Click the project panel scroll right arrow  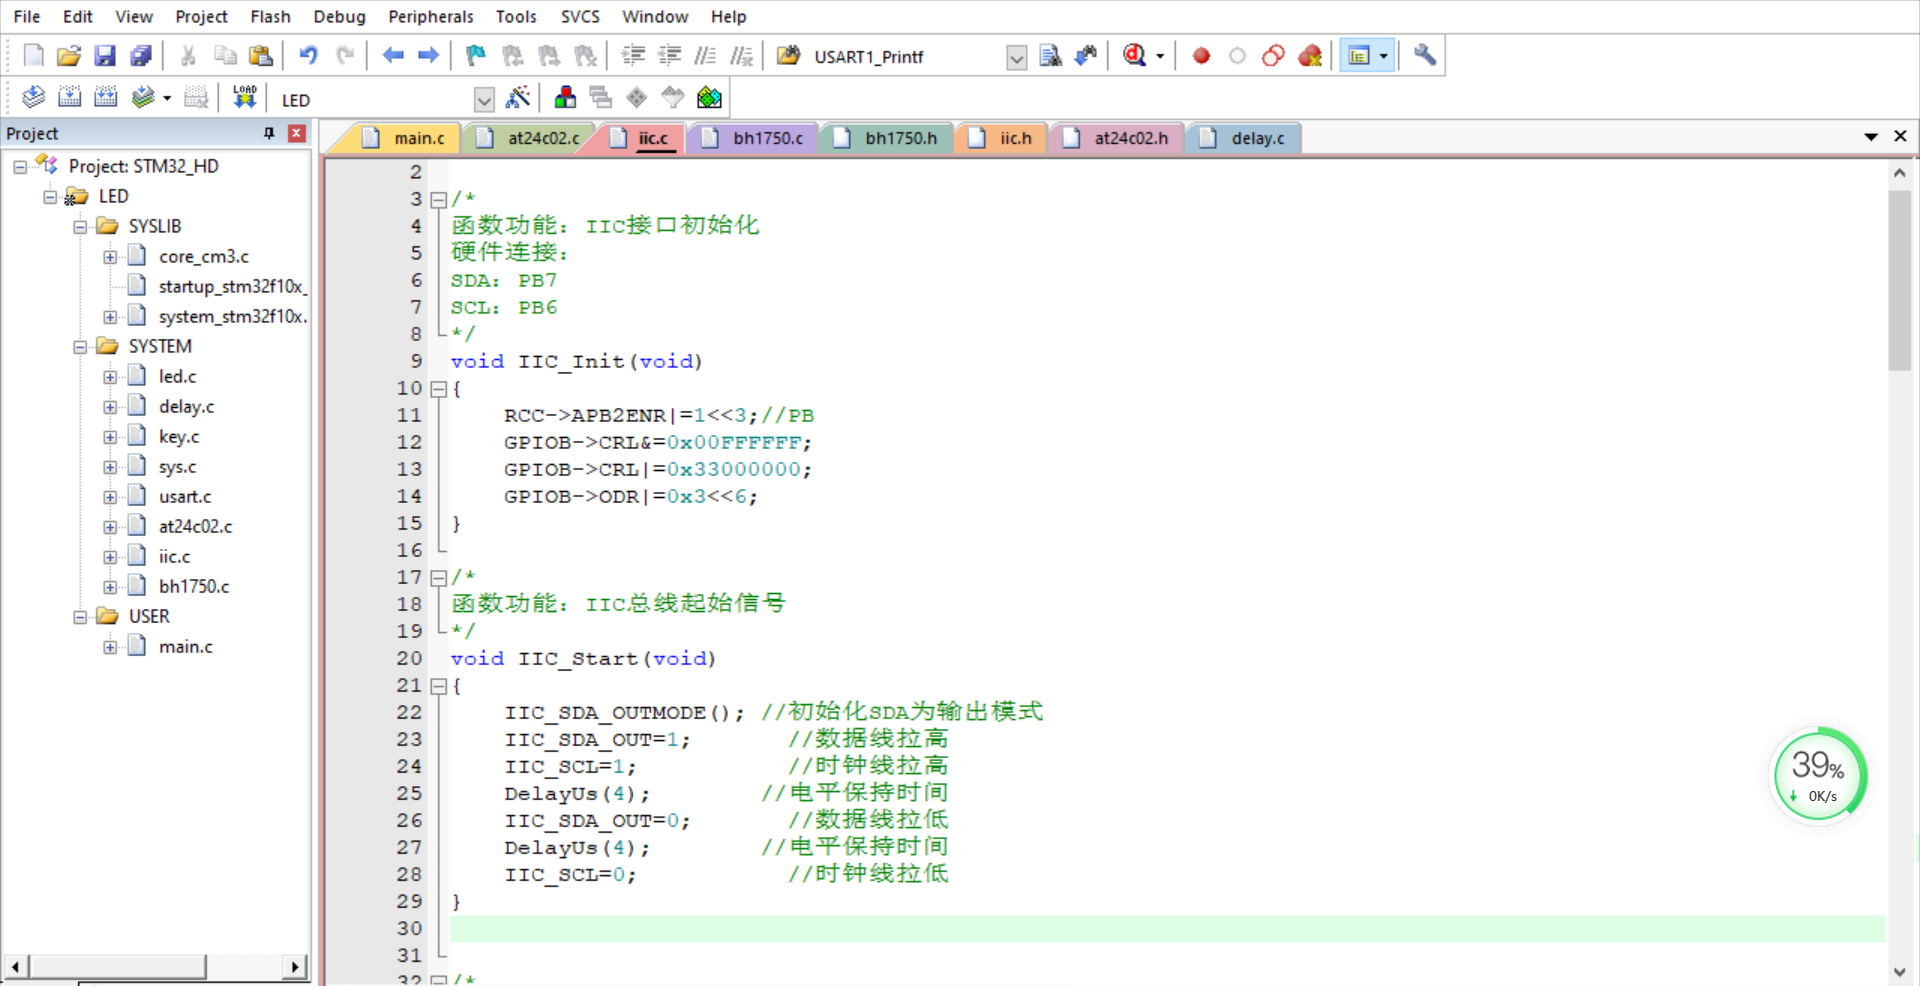point(294,967)
